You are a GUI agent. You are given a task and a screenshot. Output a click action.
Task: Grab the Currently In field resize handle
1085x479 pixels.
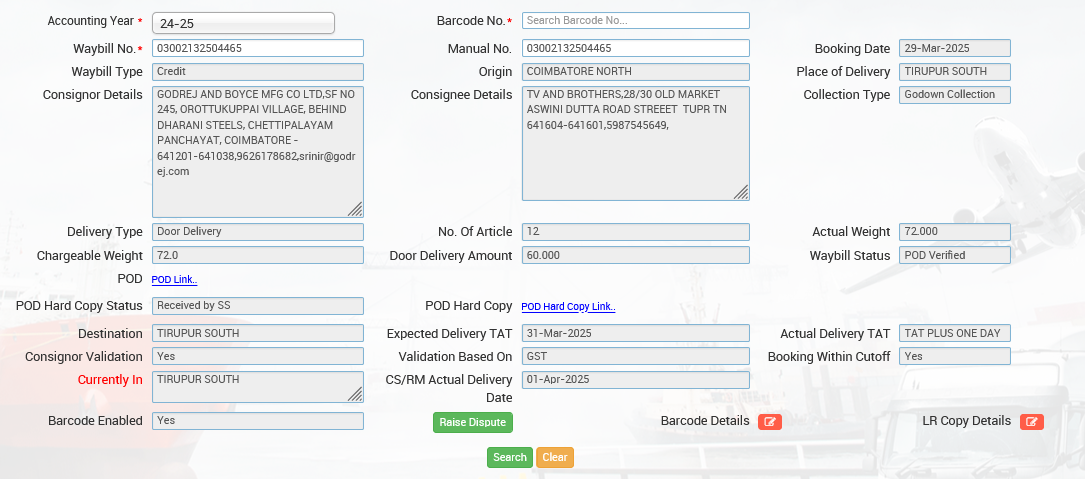tap(355, 394)
